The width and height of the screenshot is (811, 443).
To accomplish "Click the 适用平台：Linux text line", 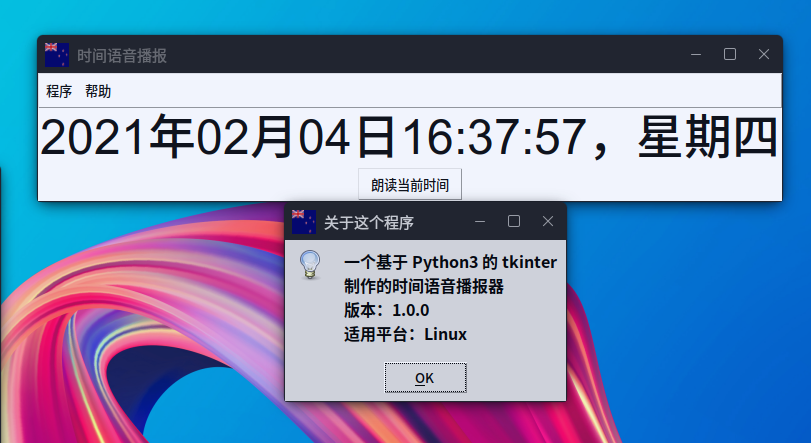I will click(x=406, y=334).
